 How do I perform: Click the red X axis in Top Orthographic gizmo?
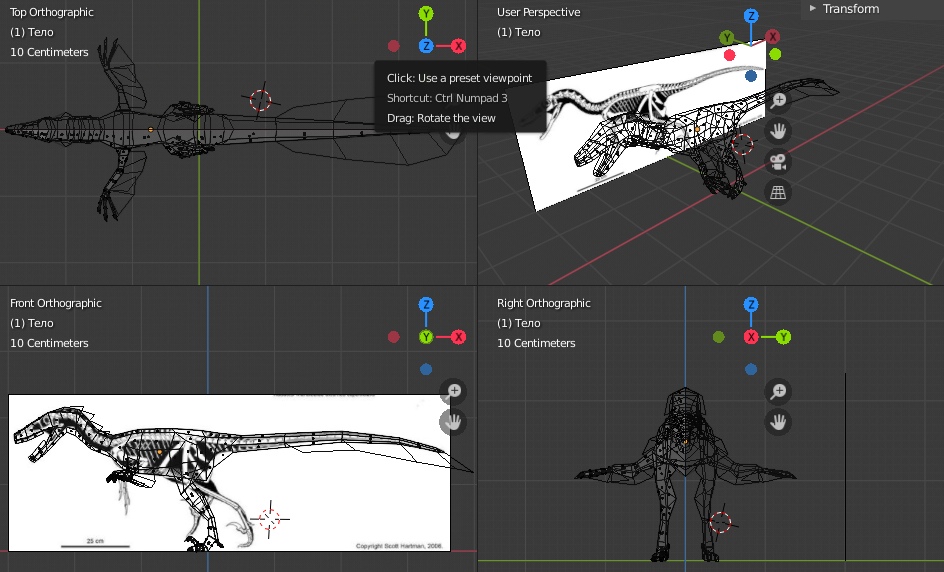[x=458, y=46]
